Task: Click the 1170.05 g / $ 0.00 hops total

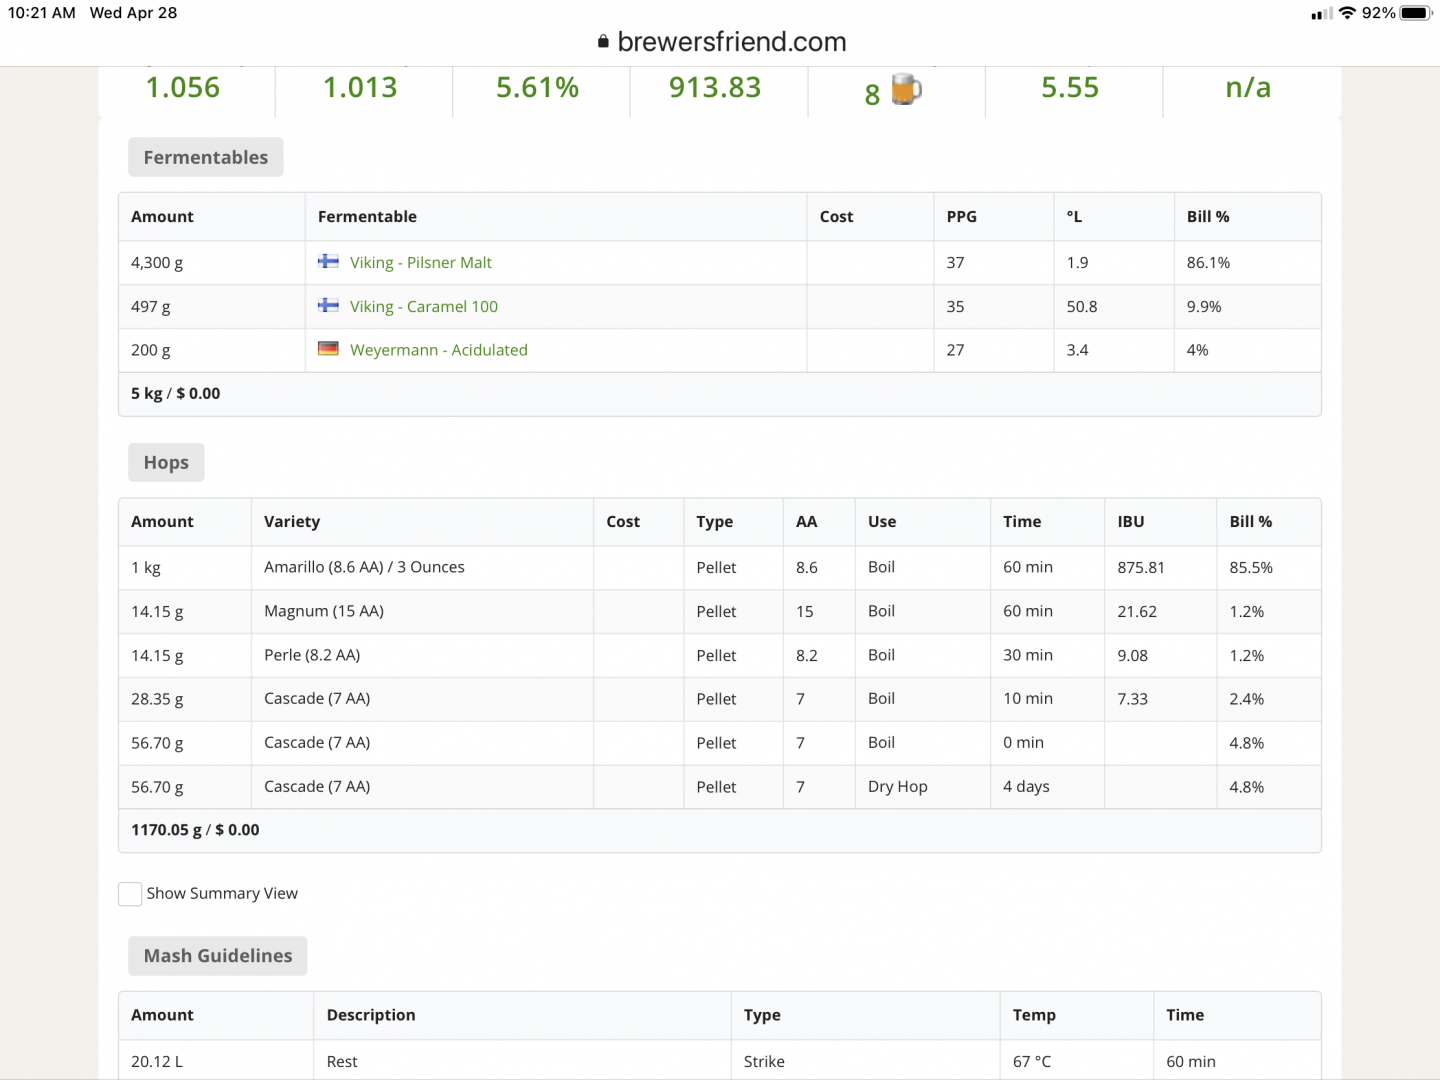Action: [195, 830]
